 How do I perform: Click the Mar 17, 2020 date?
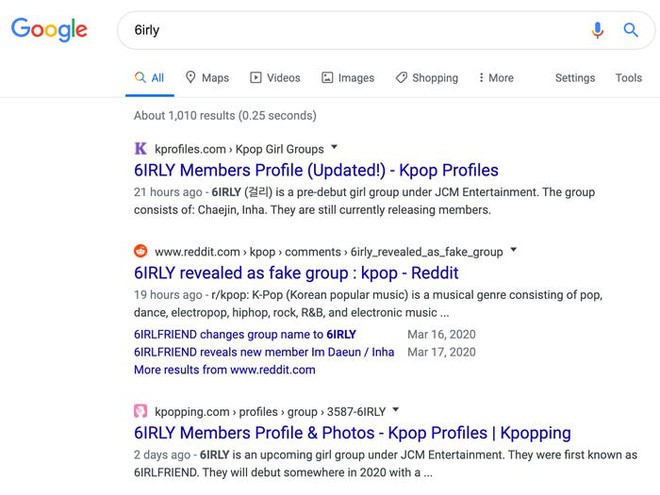click(442, 352)
